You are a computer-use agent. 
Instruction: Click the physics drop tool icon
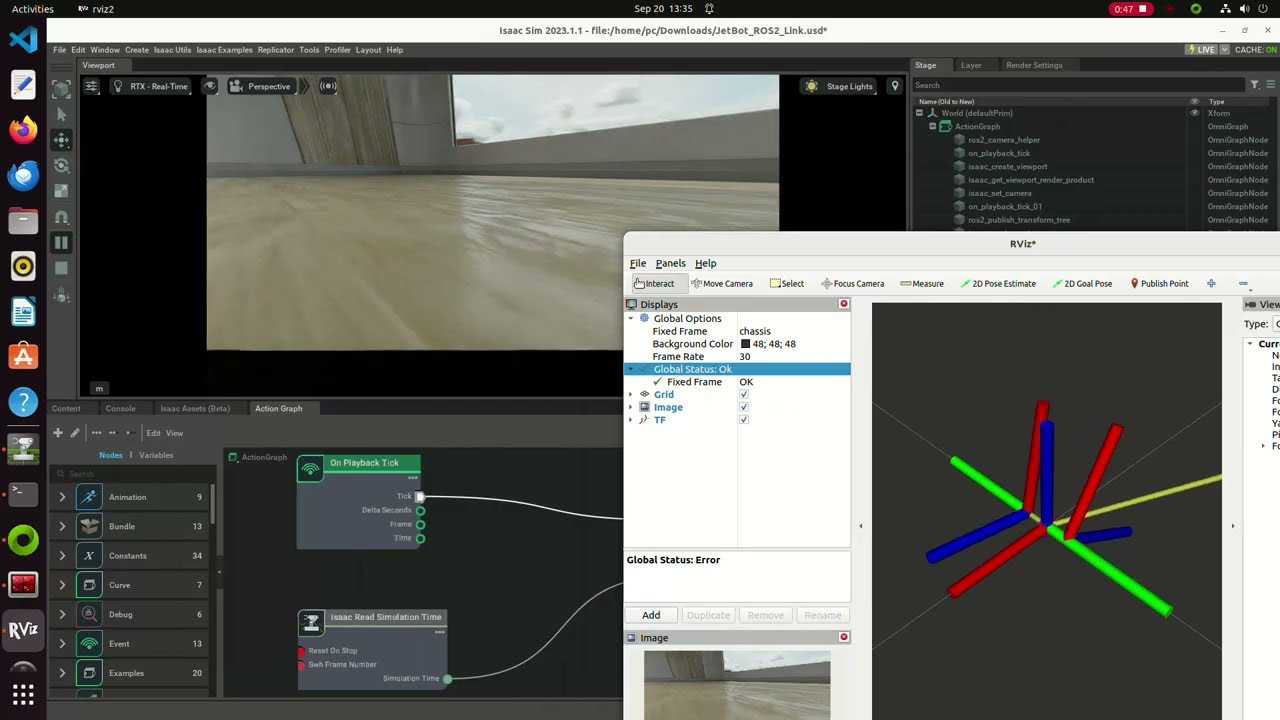(61, 295)
